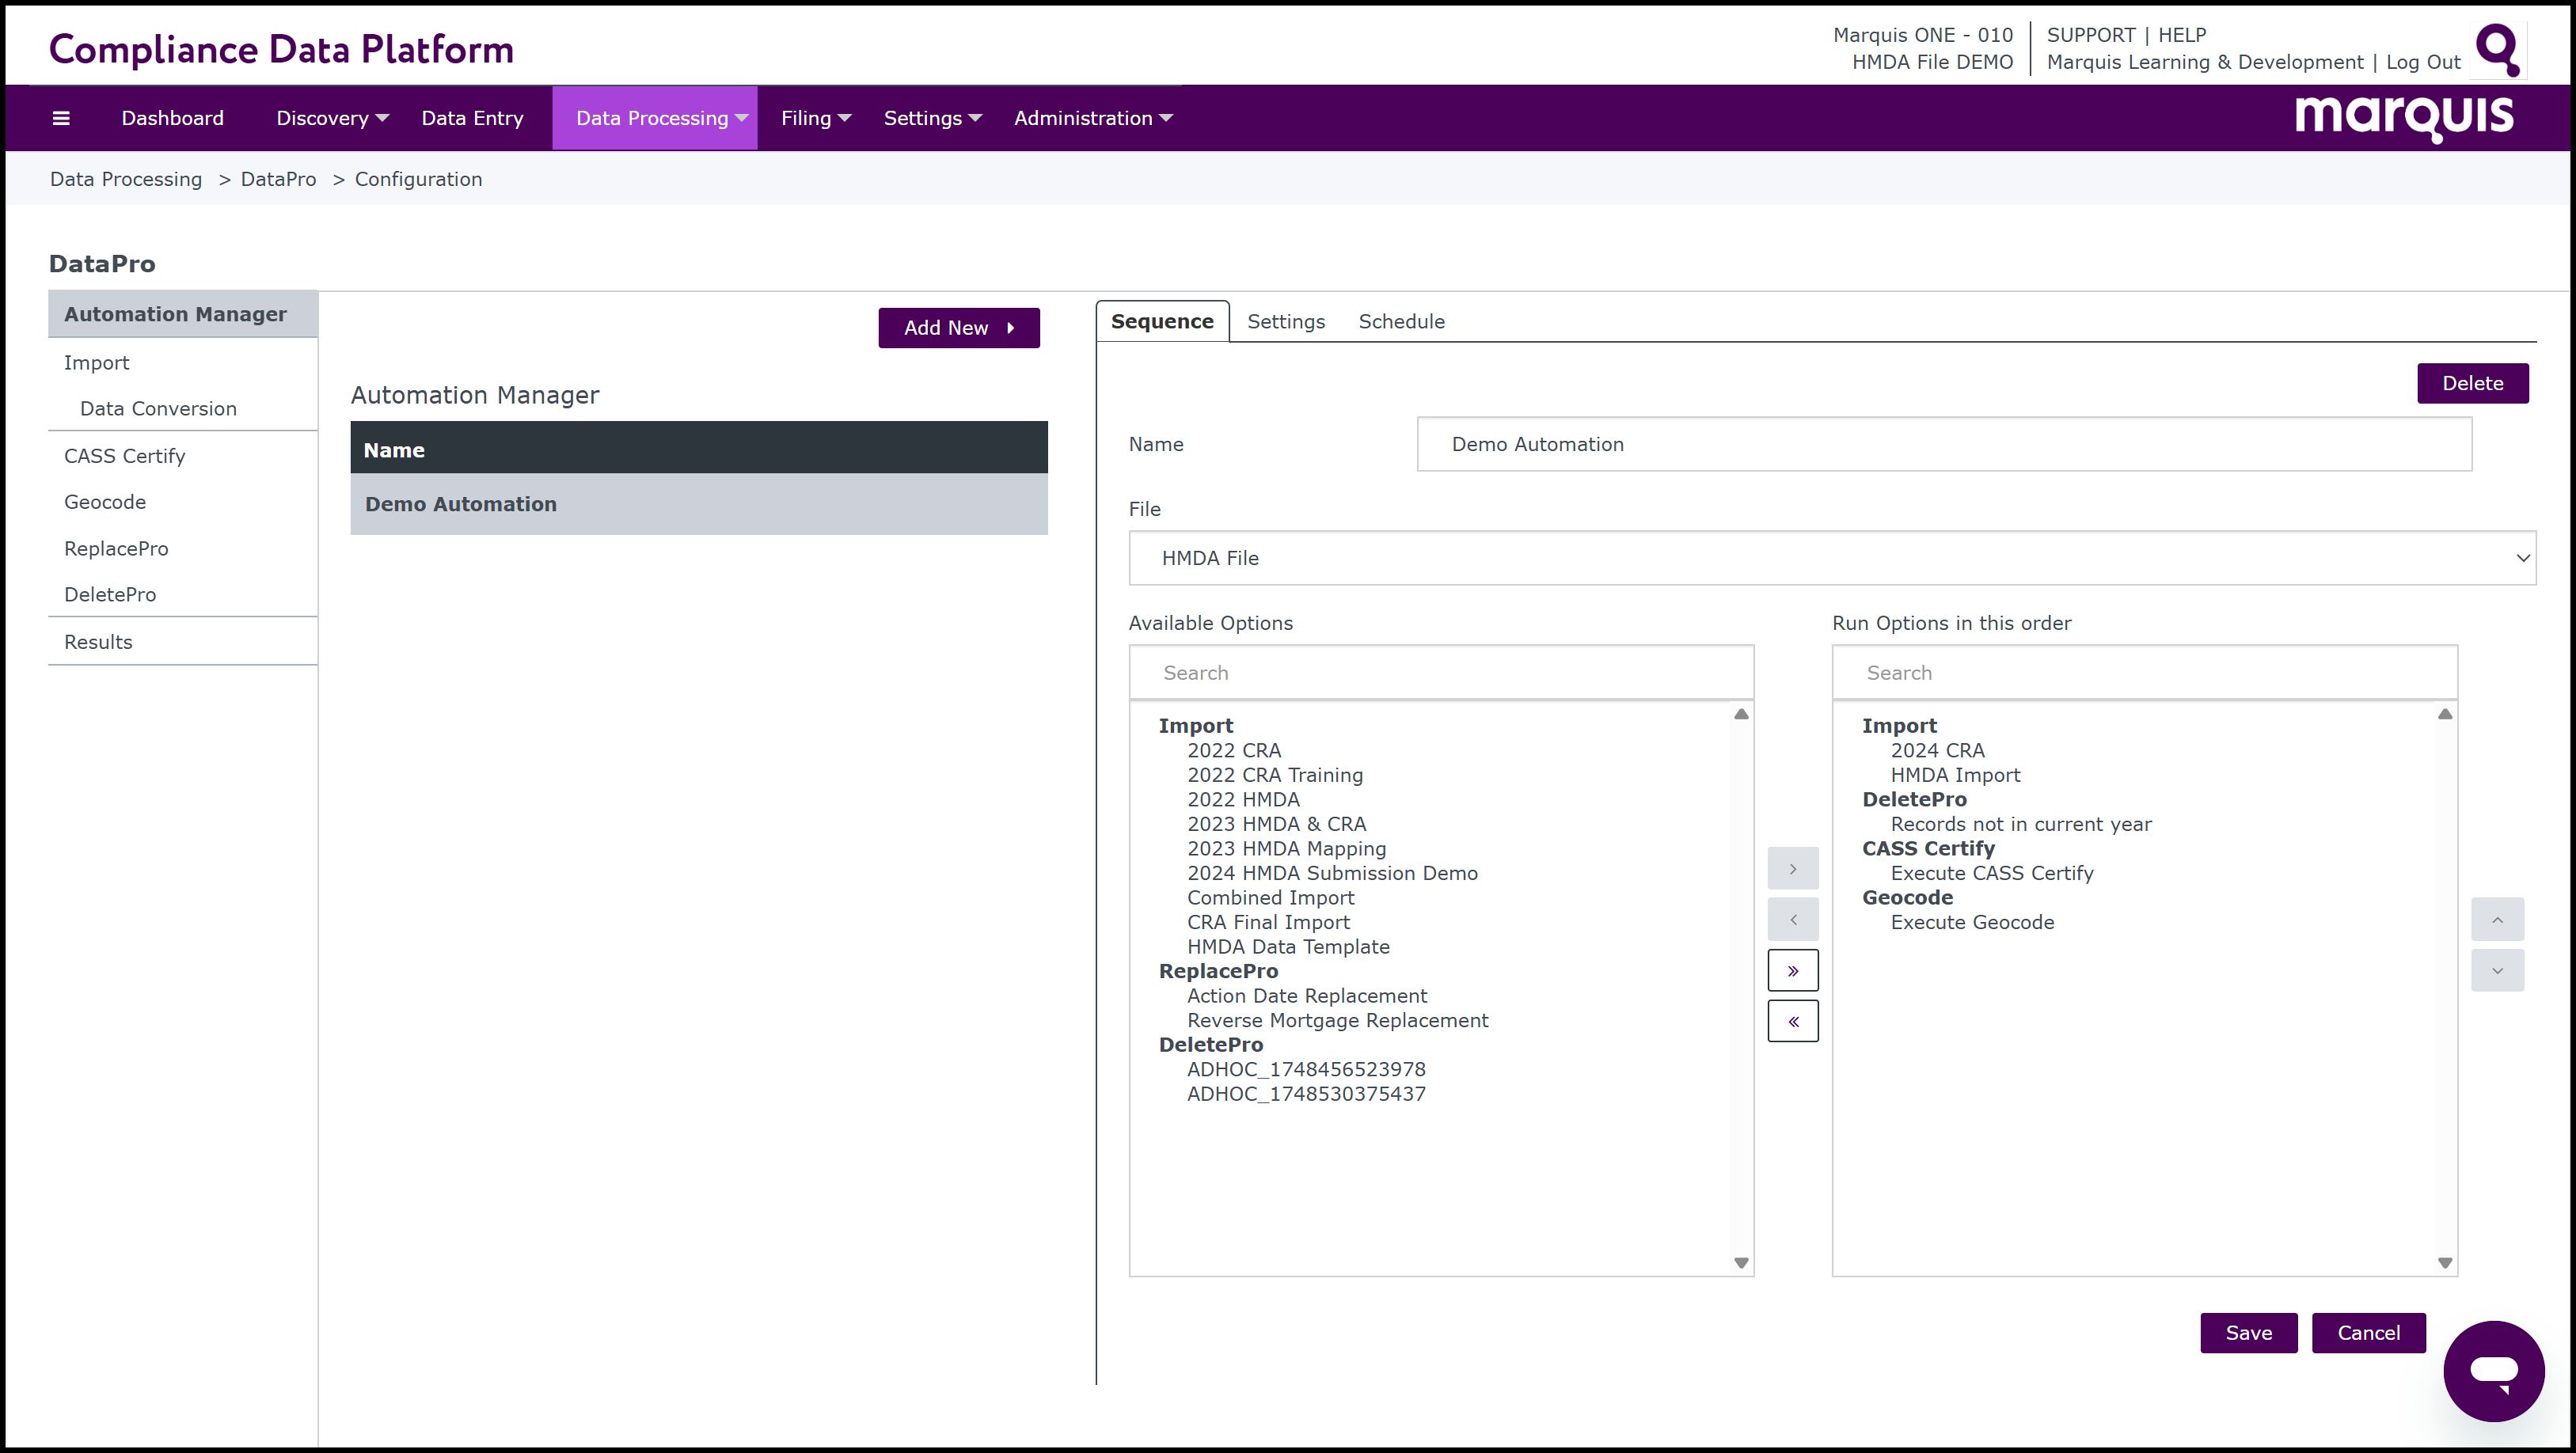Open the hamburger navigation menu
Image resolution: width=2576 pixels, height=1453 pixels.
click(x=61, y=118)
